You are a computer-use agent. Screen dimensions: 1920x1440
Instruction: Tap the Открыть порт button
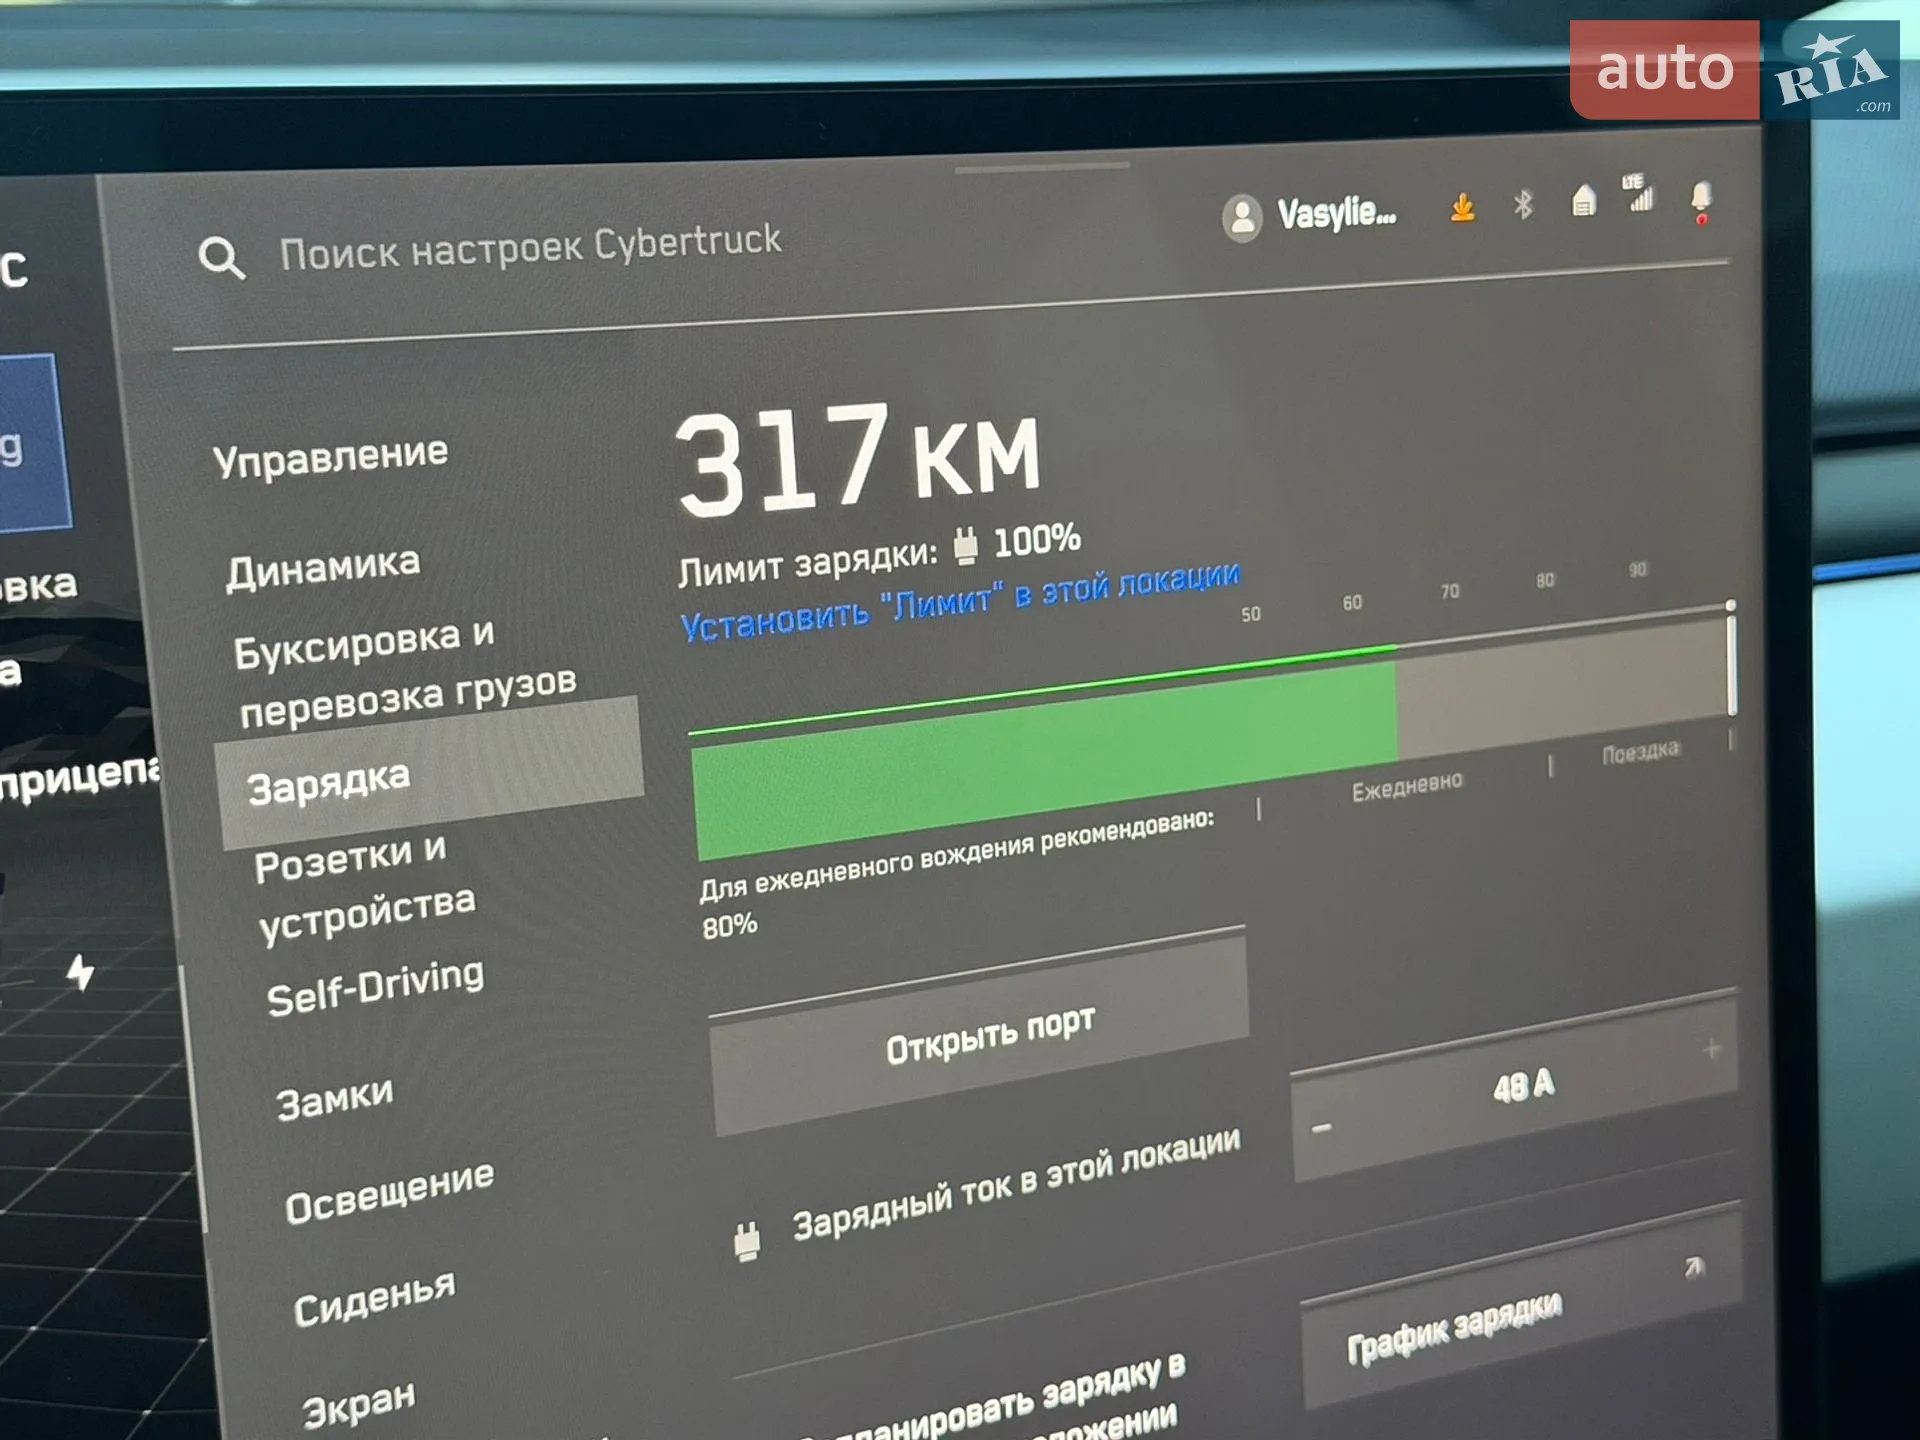point(980,1034)
